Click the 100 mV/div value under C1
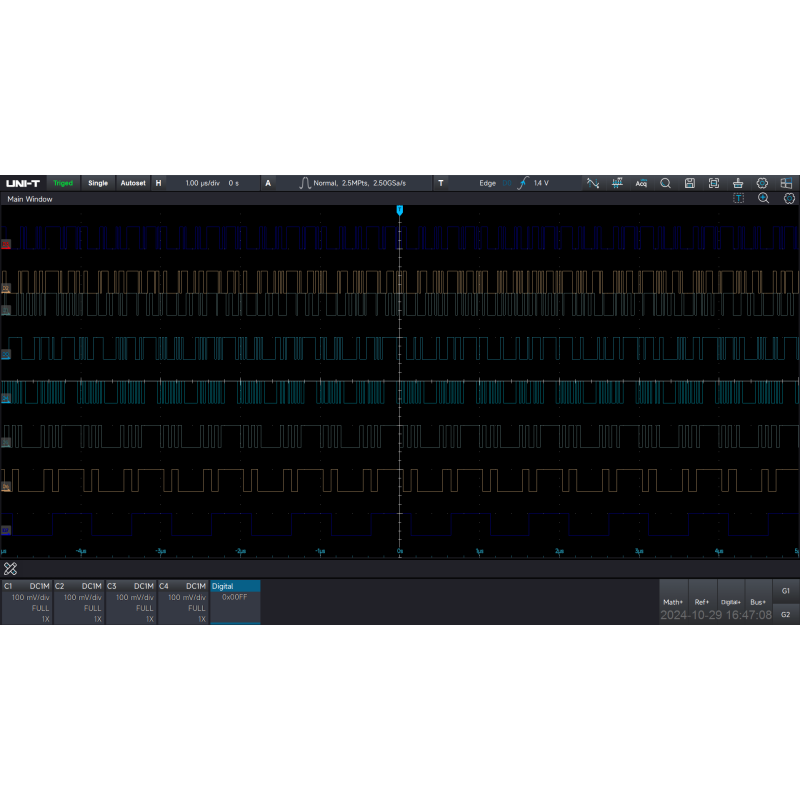 click(31, 597)
